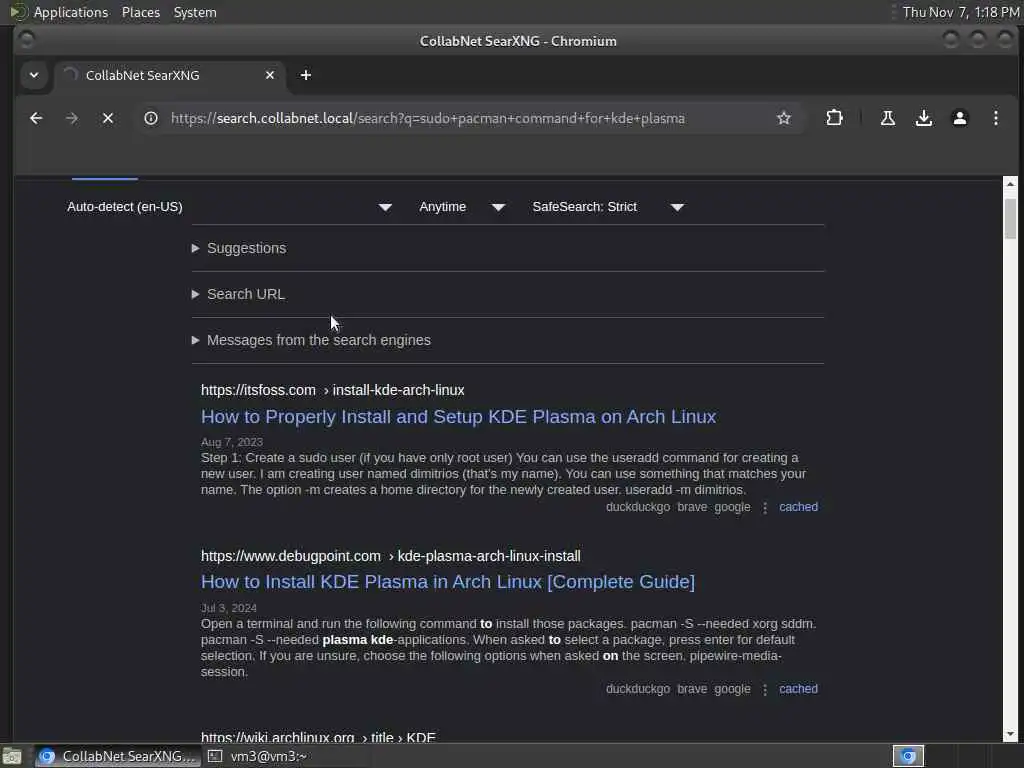
Task: Switch to vm3@vm3 terminal taskbar item
Action: click(x=258, y=756)
